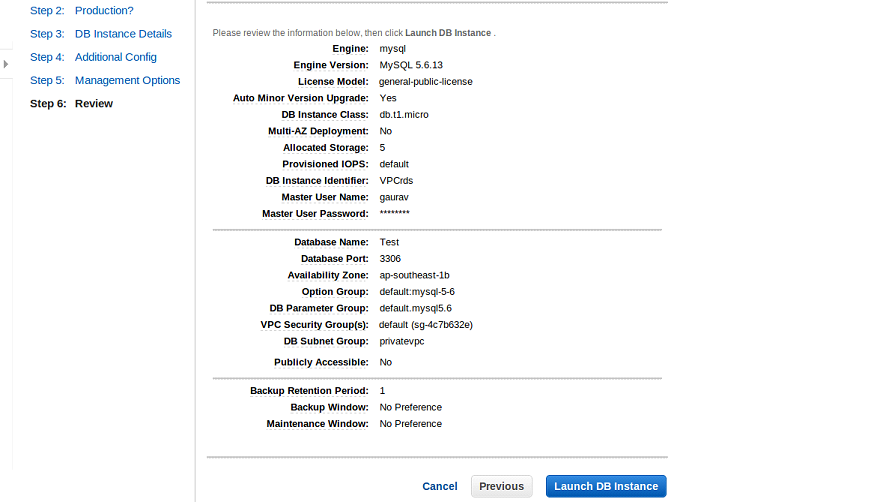The image size is (877, 502).
Task: Select Step 6: Review in wizard
Action: click(72, 103)
